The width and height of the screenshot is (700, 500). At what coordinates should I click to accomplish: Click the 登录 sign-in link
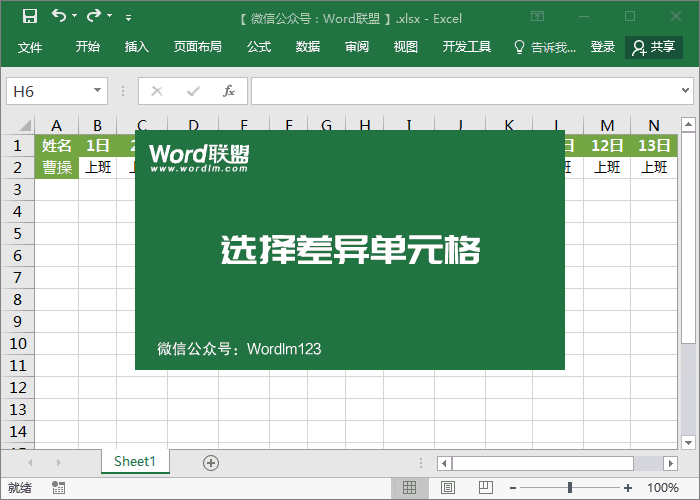point(603,47)
